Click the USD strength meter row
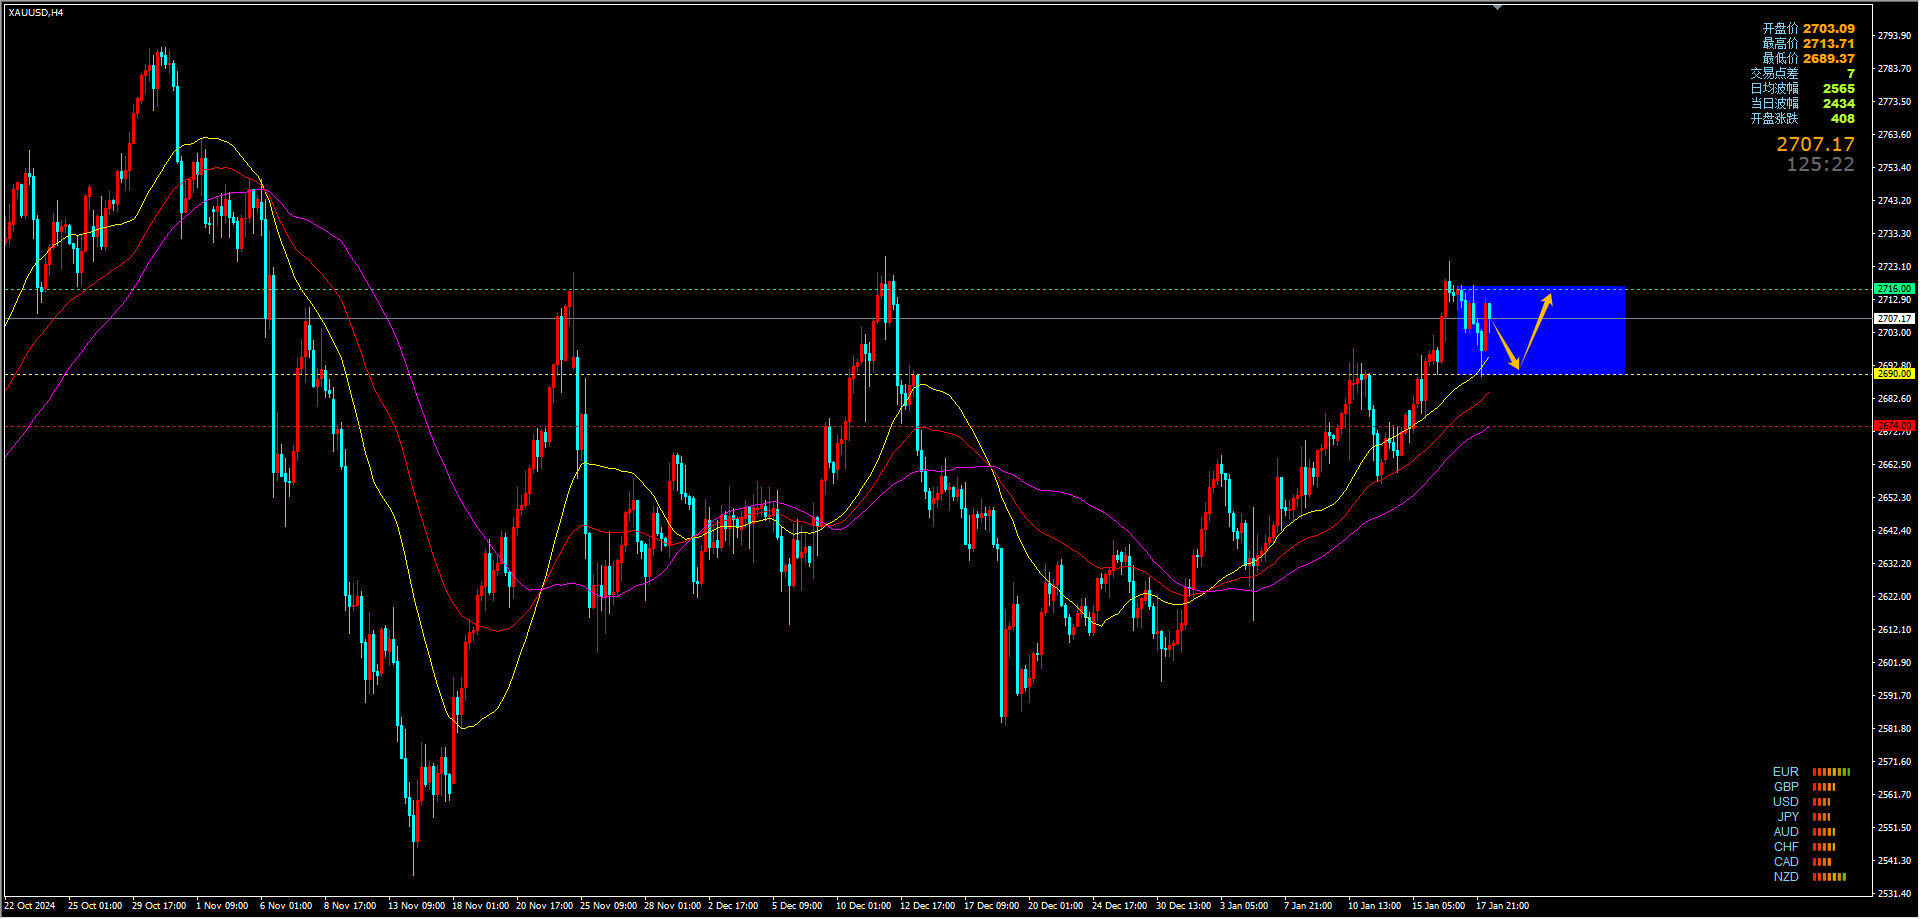Image resolution: width=1920 pixels, height=919 pixels. click(1802, 802)
